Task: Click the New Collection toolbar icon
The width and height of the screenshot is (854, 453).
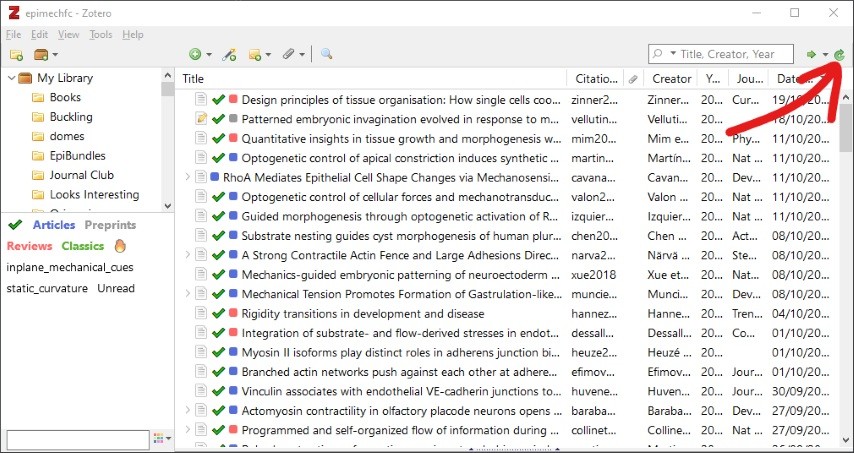Action: 16,54
